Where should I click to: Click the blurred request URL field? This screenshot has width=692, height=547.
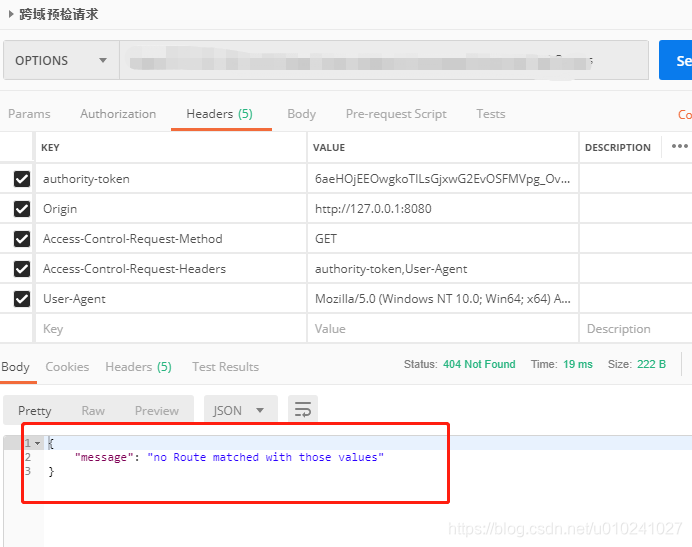(x=384, y=60)
